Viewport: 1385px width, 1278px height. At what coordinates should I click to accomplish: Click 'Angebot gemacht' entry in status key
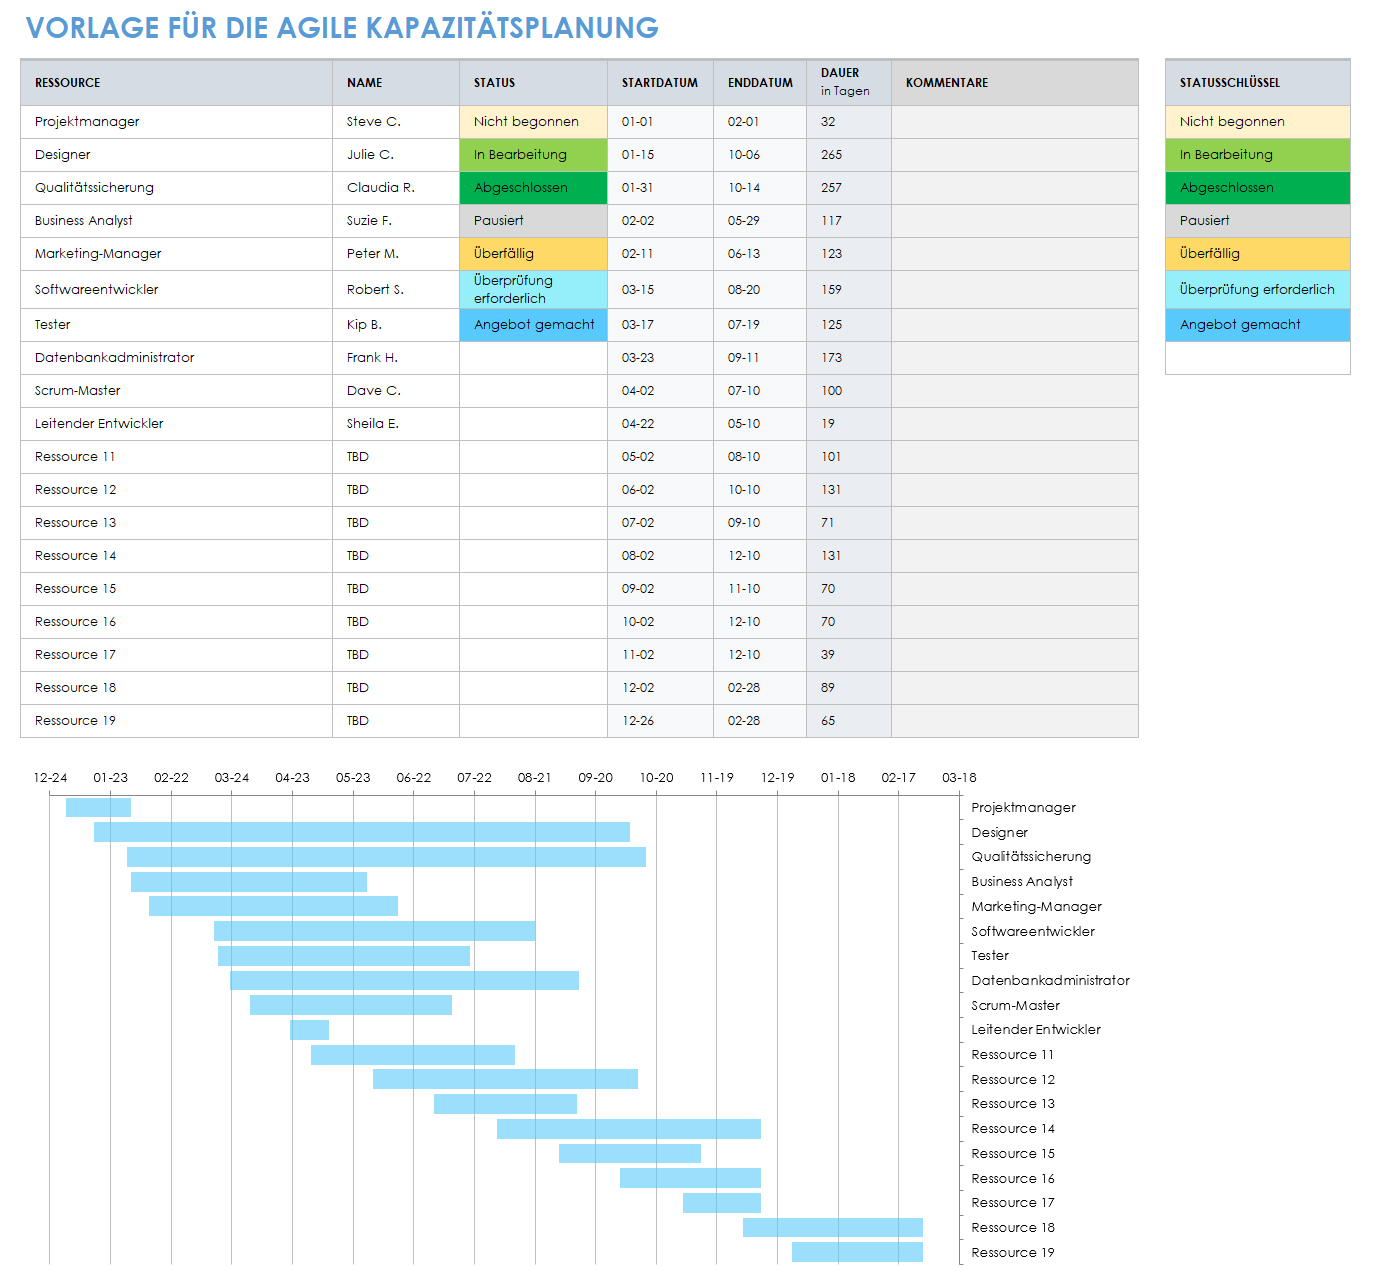[x=1257, y=325]
